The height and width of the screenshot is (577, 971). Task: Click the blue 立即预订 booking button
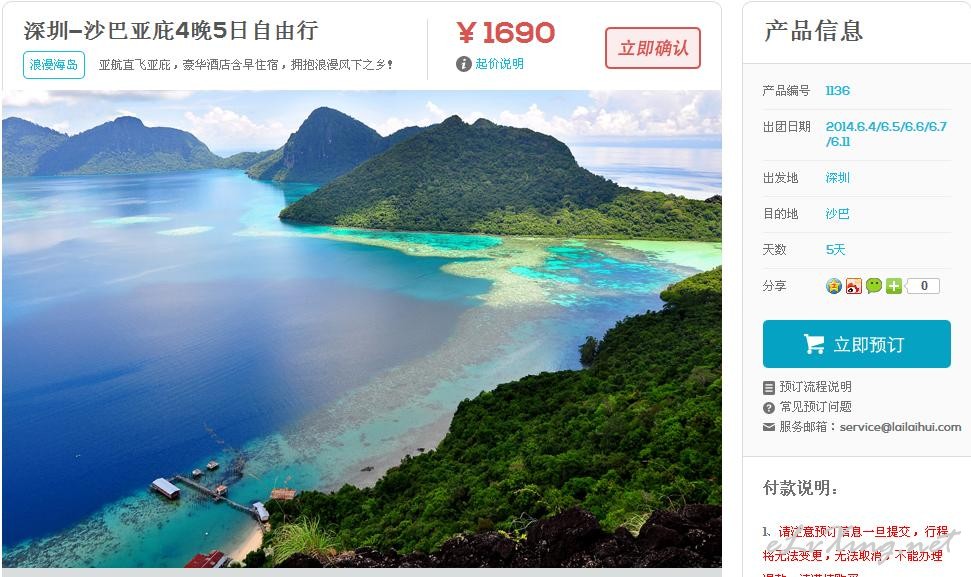(x=856, y=344)
